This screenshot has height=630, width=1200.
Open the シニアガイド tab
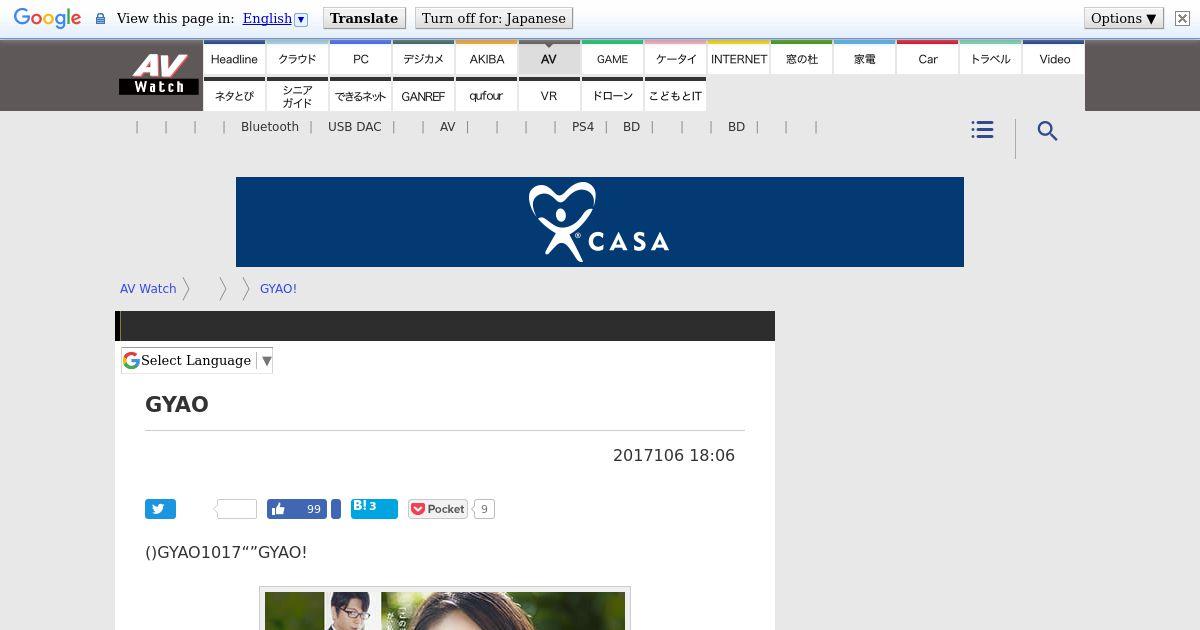click(x=297, y=96)
